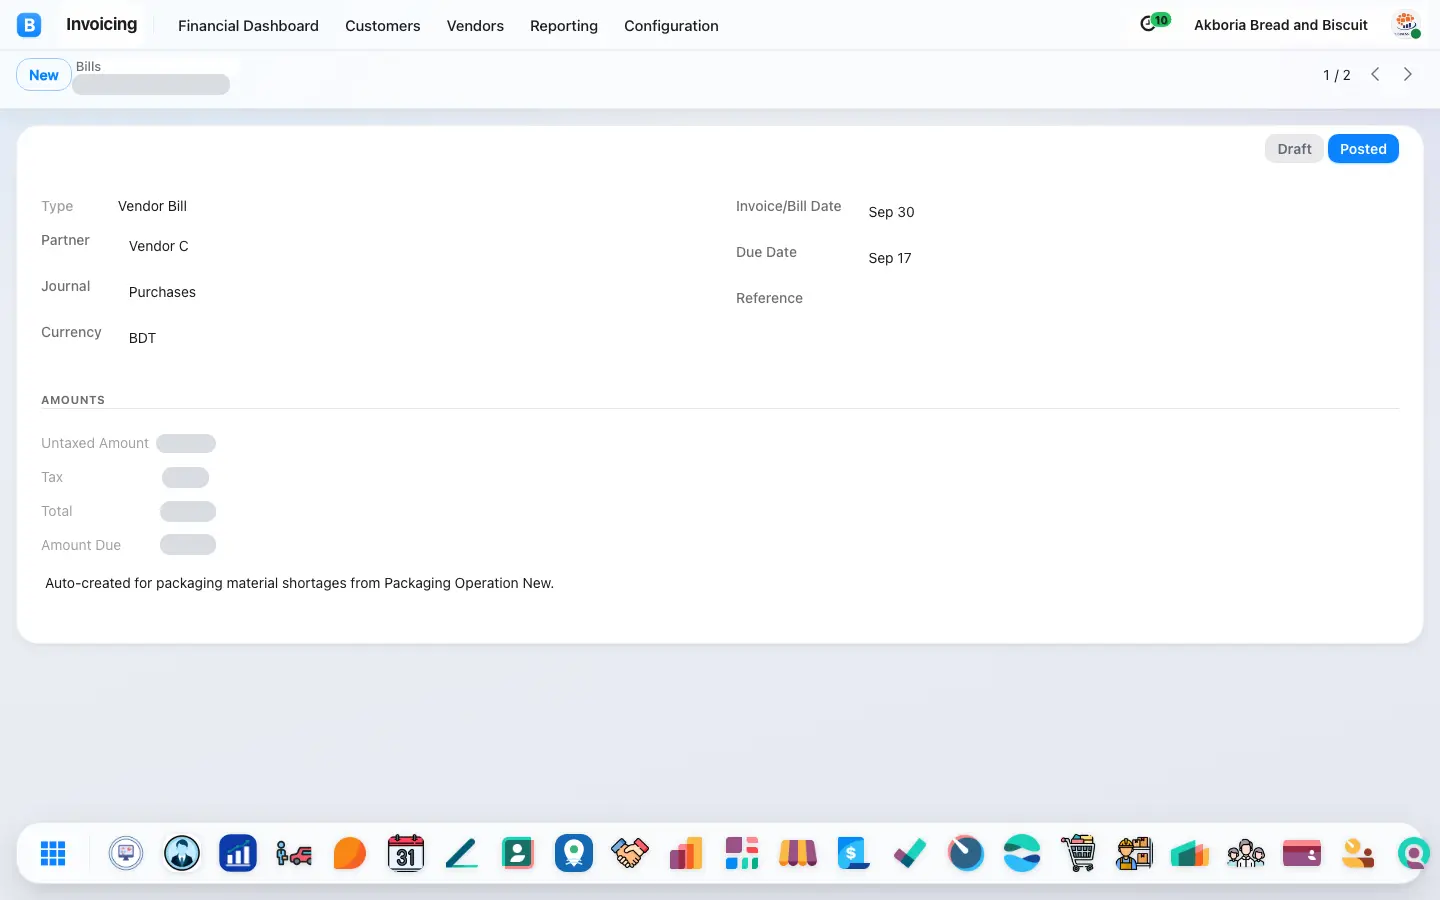Click the auto-created packaging shortages note
1440x900 pixels.
pos(299,583)
